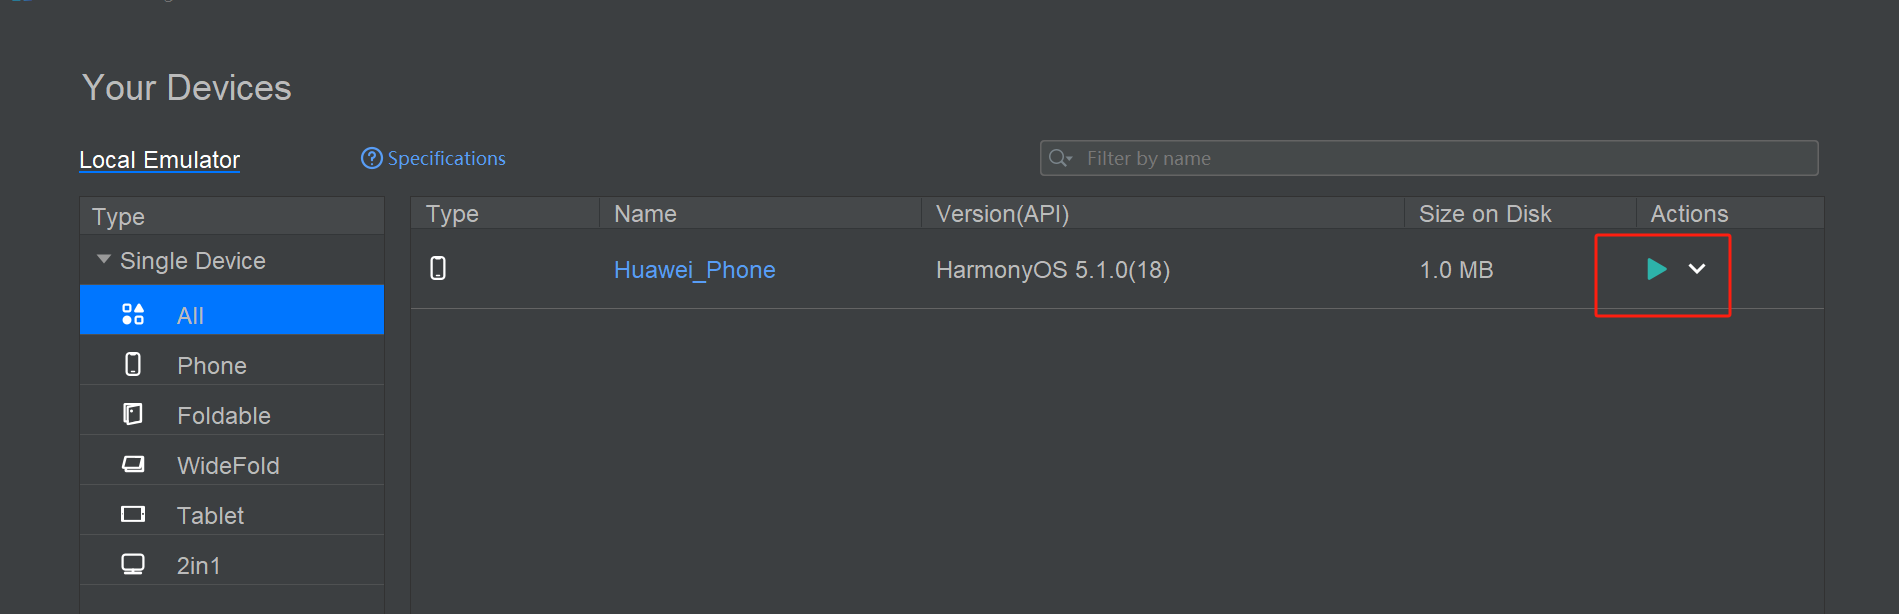This screenshot has height=614, width=1899.
Task: Click the Specifications help question-mark icon
Action: [372, 158]
